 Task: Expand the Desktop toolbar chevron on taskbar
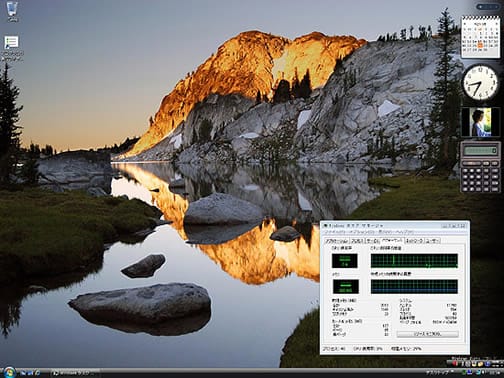click(452, 371)
